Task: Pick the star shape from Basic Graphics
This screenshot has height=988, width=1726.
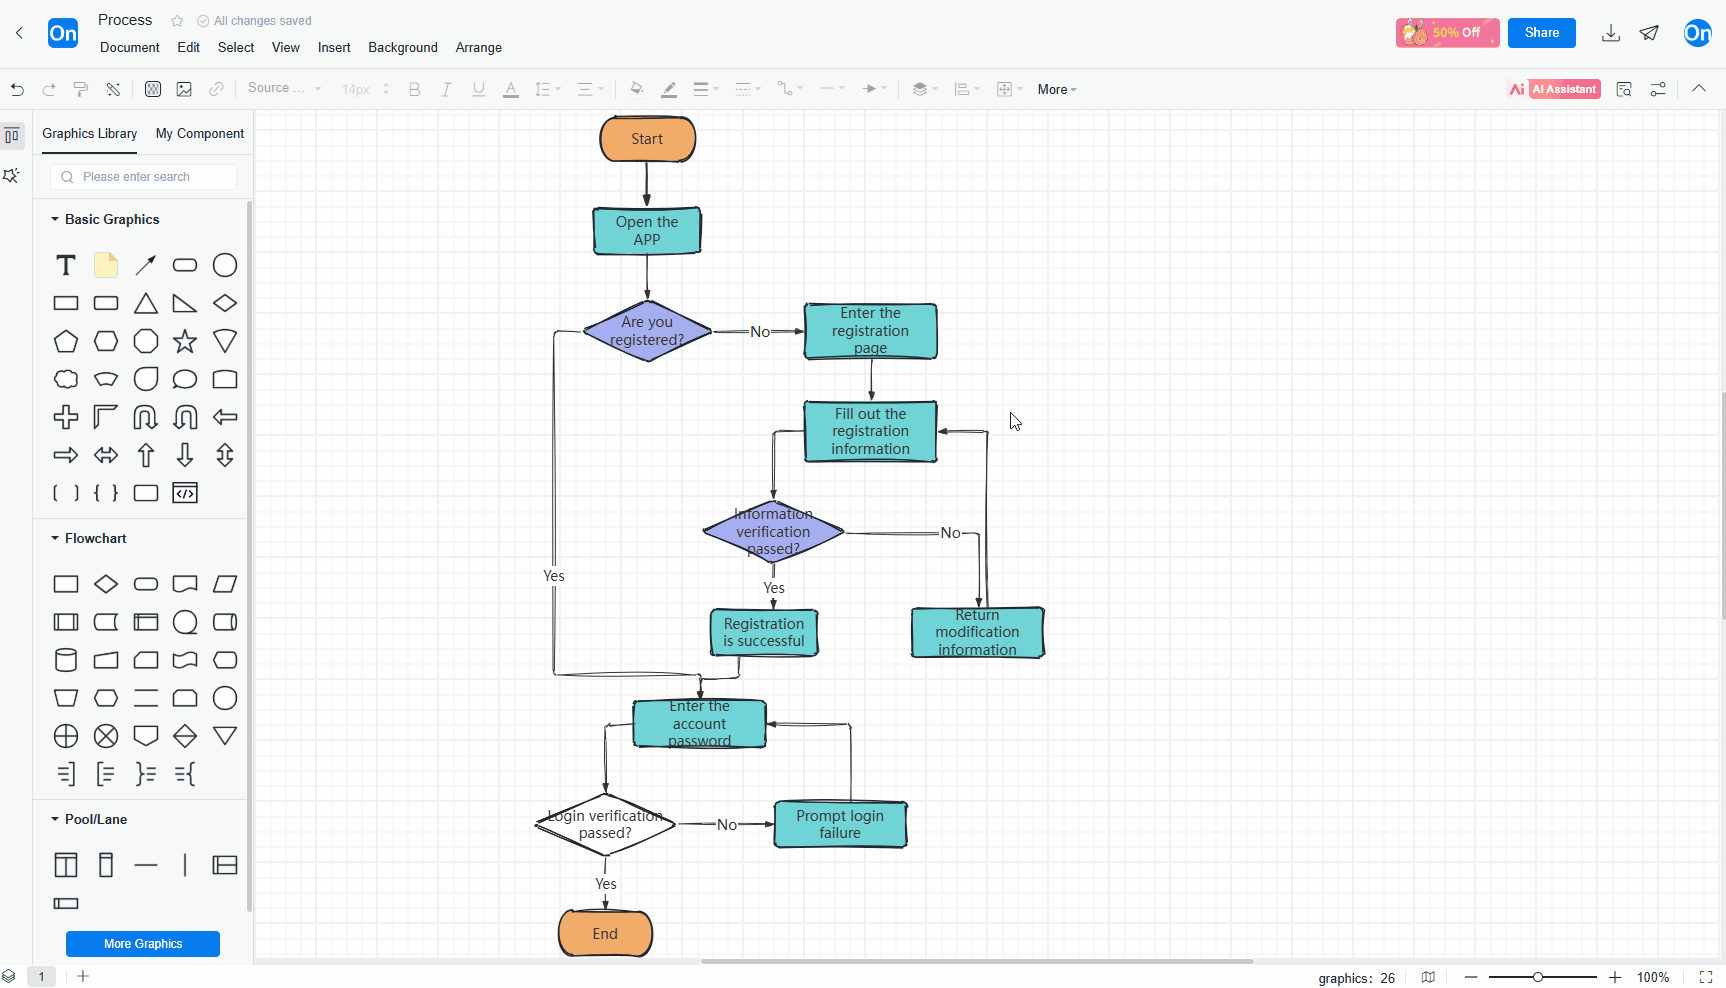Action: 185,341
